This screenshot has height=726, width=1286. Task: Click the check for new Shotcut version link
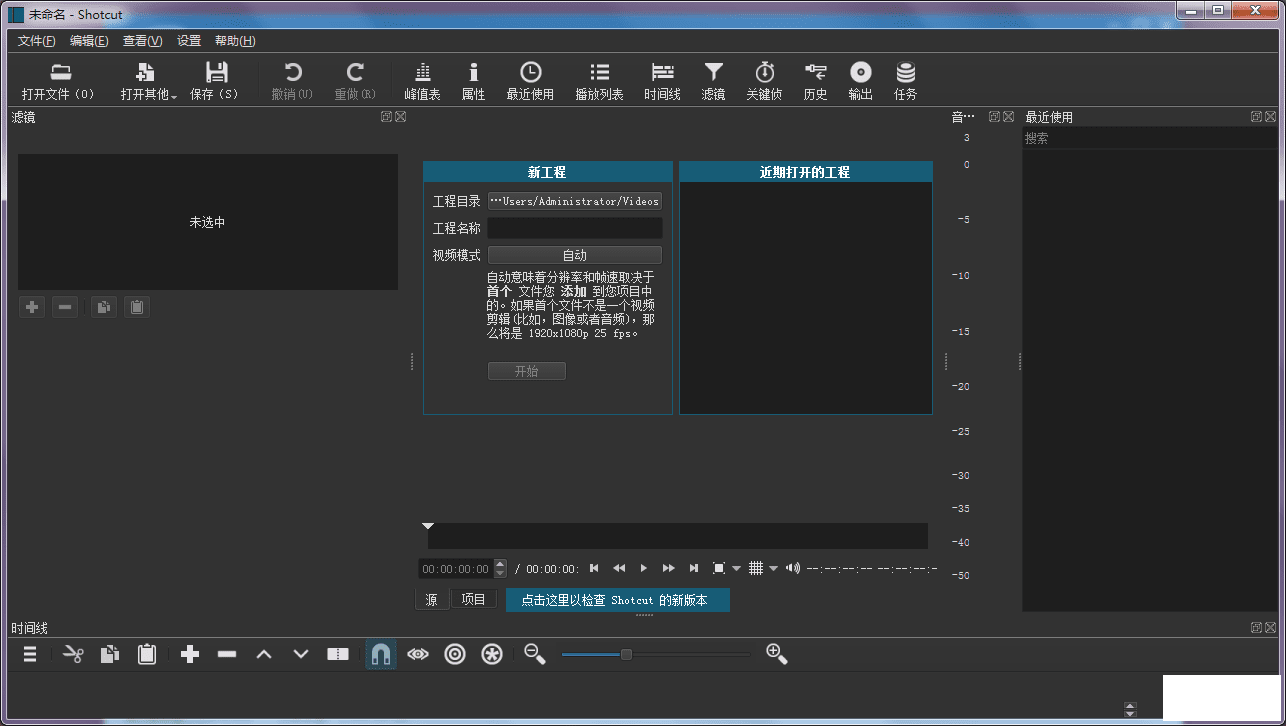pyautogui.click(x=617, y=600)
